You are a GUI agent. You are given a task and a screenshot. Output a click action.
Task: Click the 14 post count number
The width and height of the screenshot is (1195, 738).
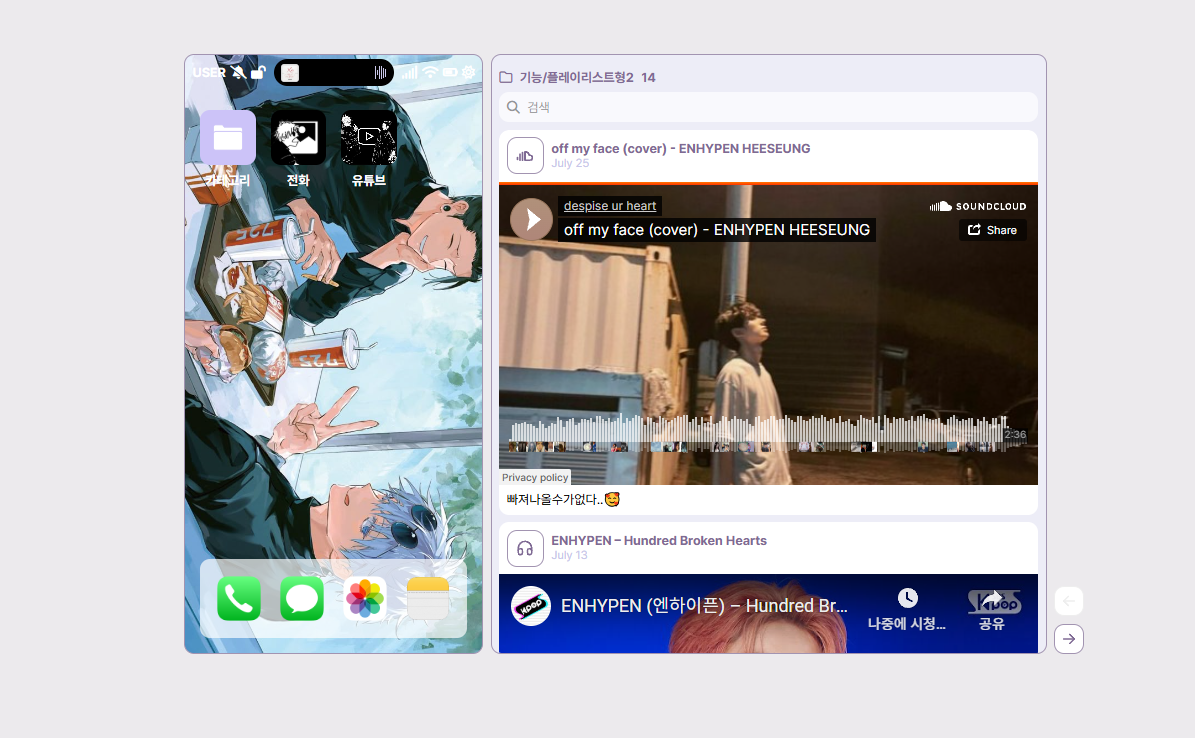tap(648, 77)
